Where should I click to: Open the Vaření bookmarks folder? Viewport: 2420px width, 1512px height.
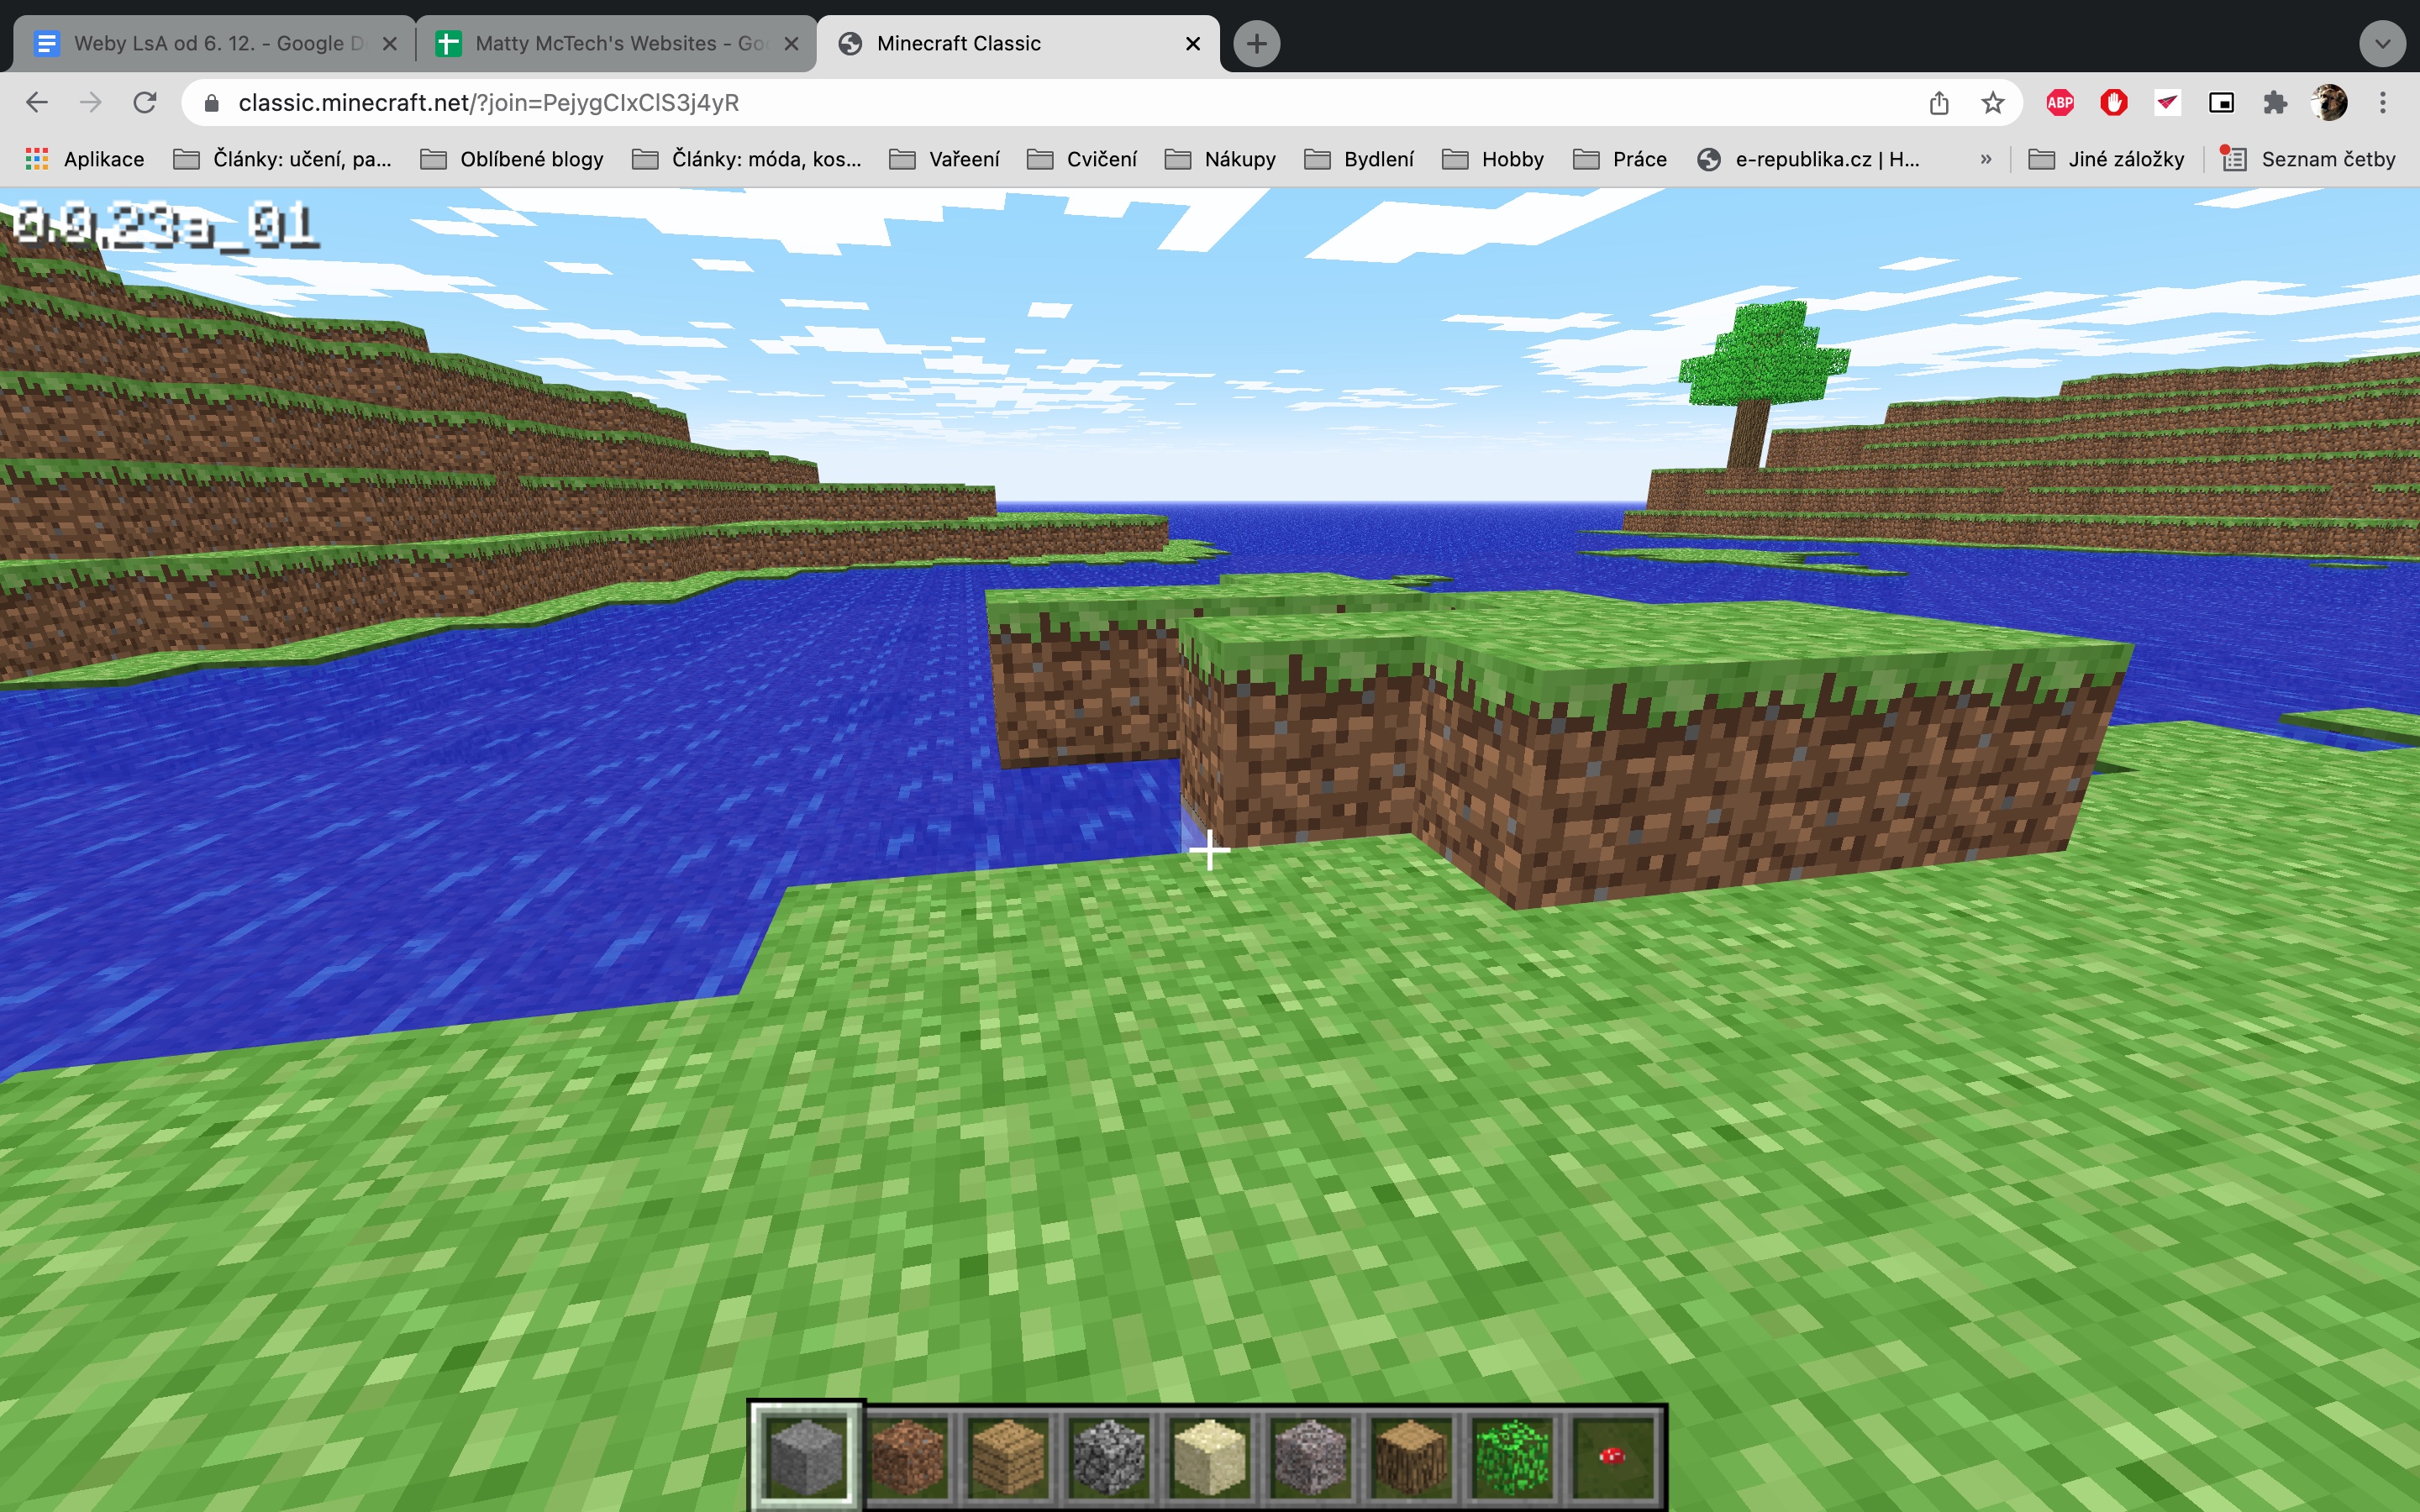coord(945,159)
